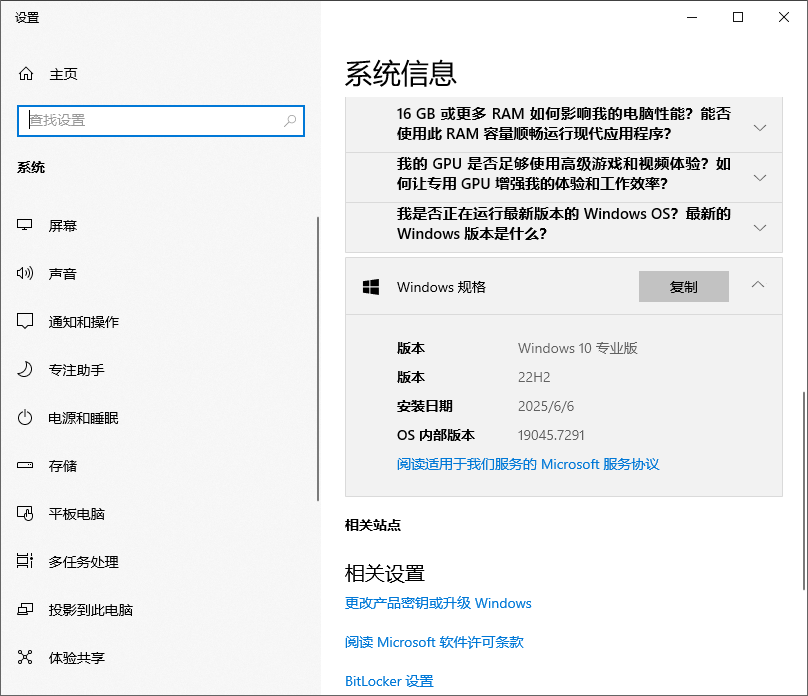
Task: Click the 安装日期 label
Action: point(425,406)
